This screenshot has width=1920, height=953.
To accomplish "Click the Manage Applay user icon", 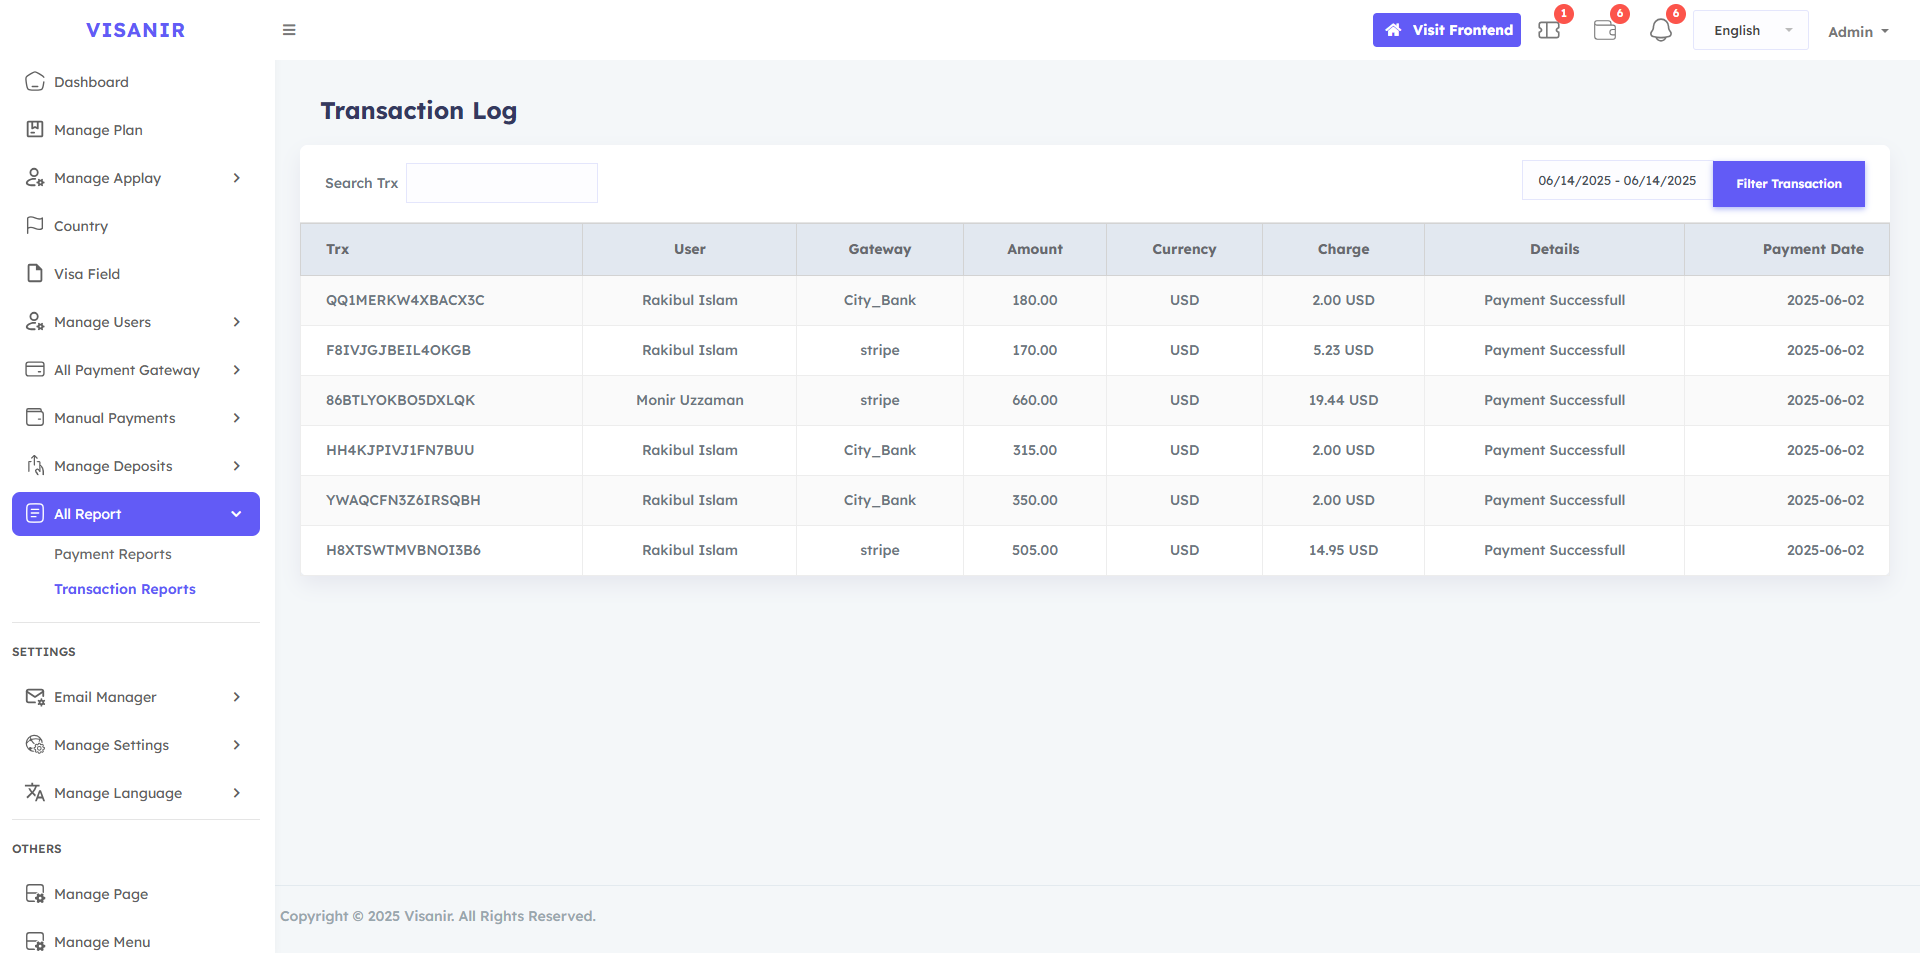I will point(35,177).
